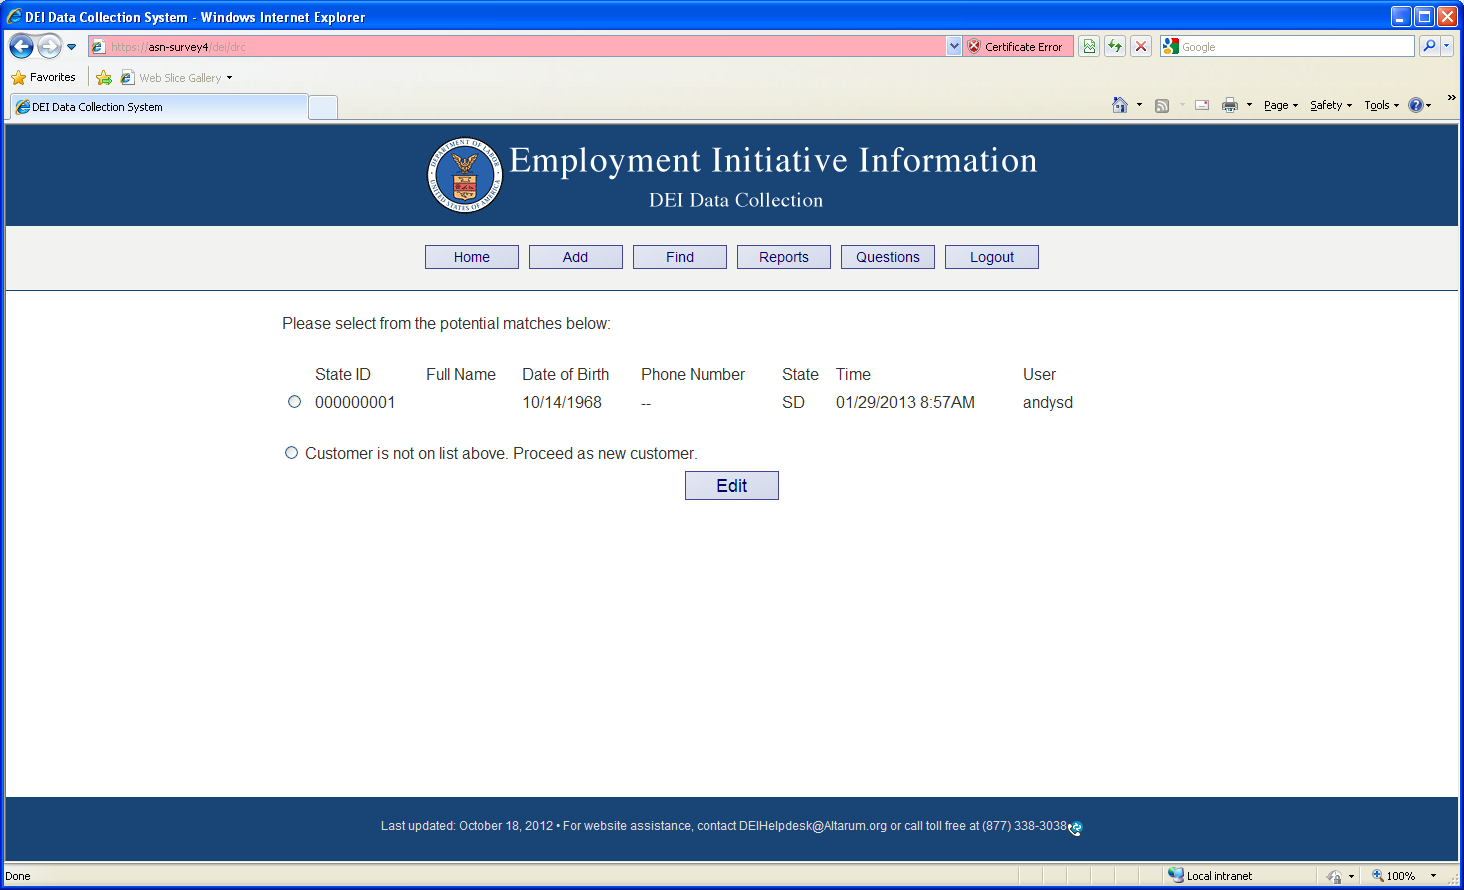Click the Add to Favorites Bar icon
This screenshot has height=890, width=1464.
(x=104, y=77)
